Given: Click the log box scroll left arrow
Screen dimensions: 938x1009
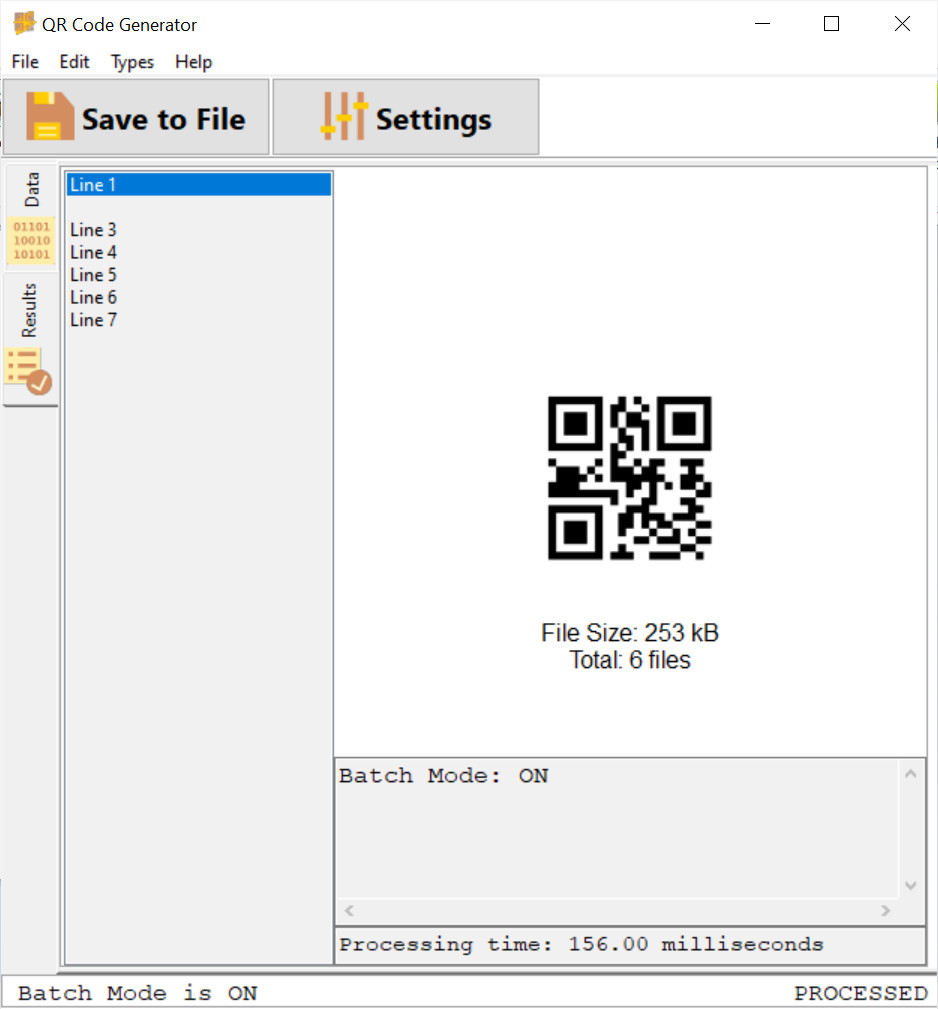Looking at the screenshot, I should coord(349,911).
